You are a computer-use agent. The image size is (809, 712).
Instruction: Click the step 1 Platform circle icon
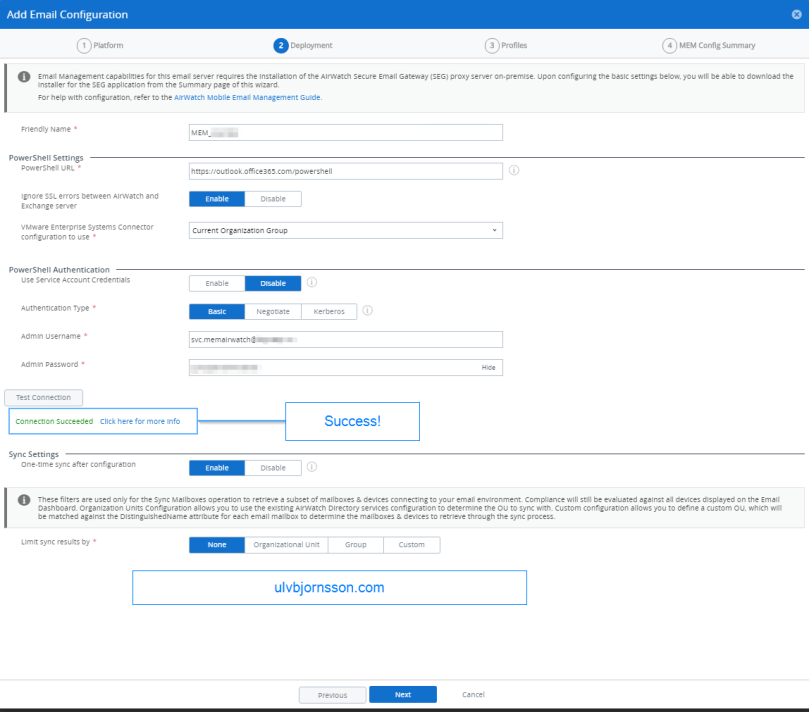[82, 45]
